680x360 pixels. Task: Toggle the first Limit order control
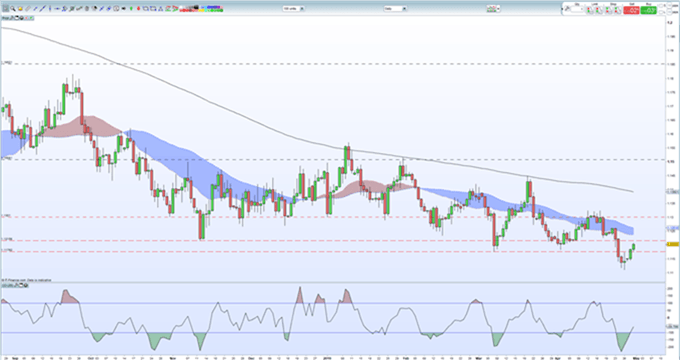pyautogui.click(x=589, y=10)
